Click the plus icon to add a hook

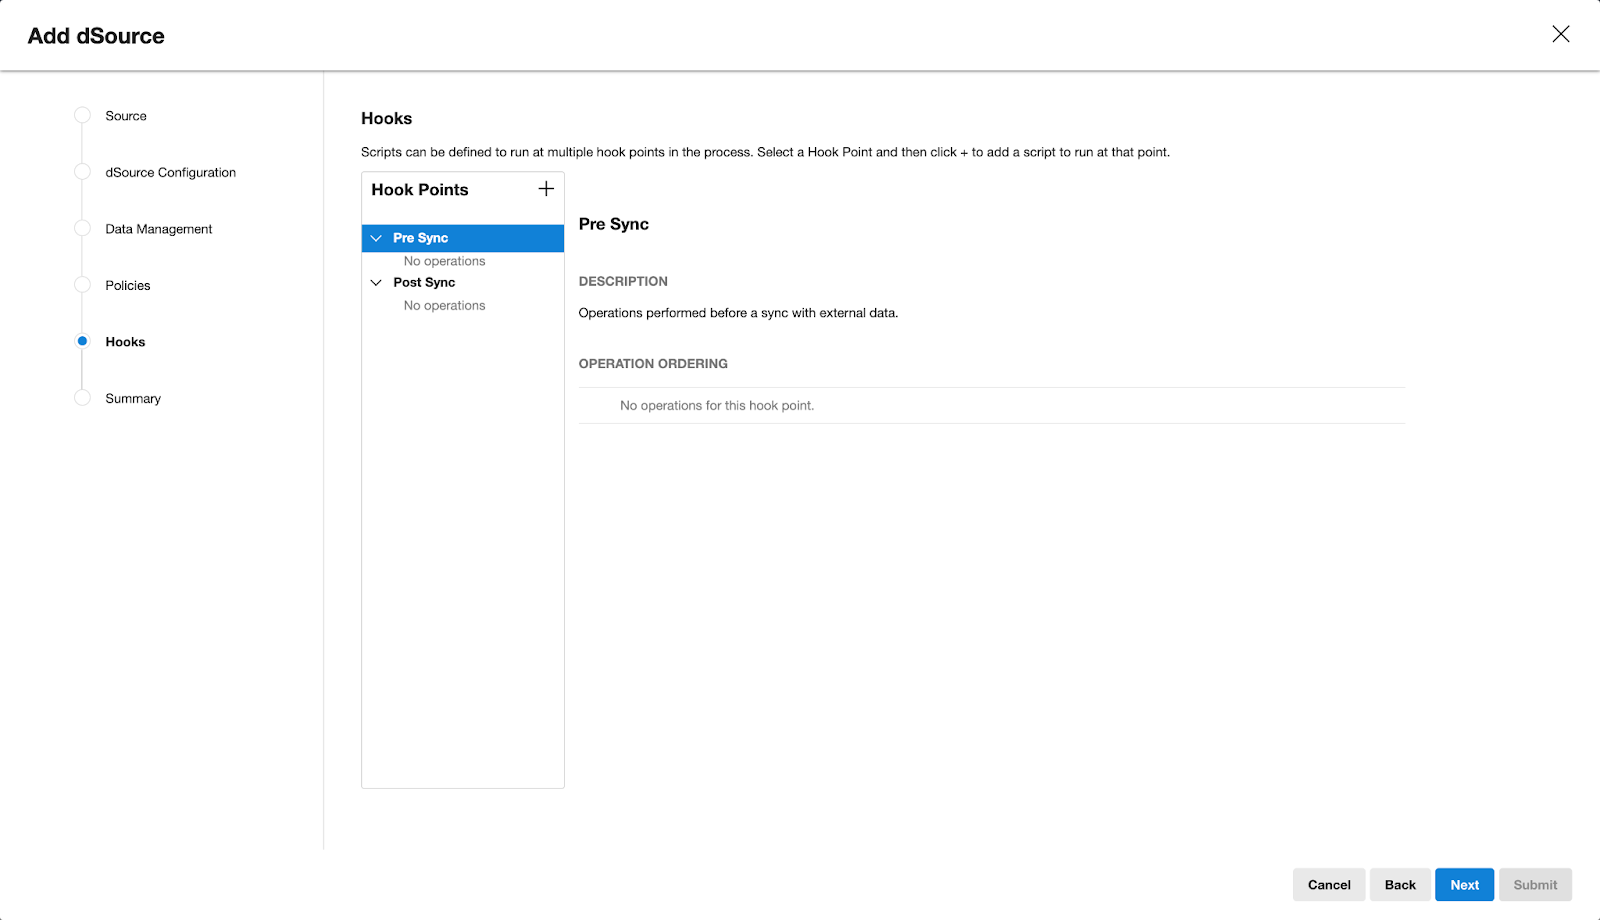(x=546, y=189)
